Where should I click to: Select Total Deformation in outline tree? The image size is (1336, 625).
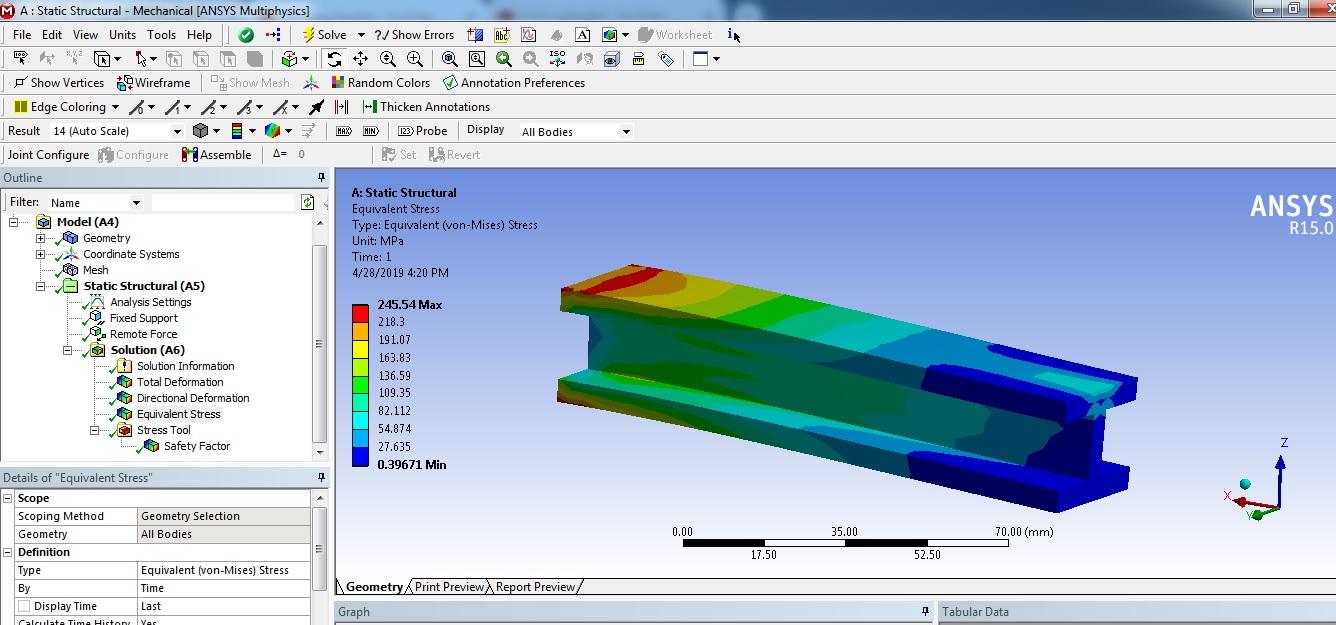[180, 382]
